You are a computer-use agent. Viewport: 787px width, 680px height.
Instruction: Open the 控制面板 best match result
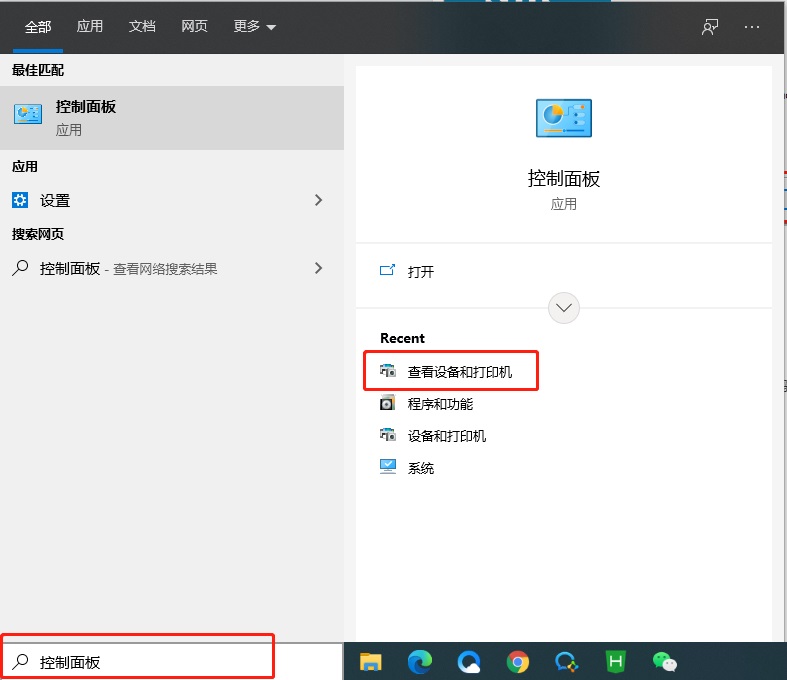tap(172, 118)
